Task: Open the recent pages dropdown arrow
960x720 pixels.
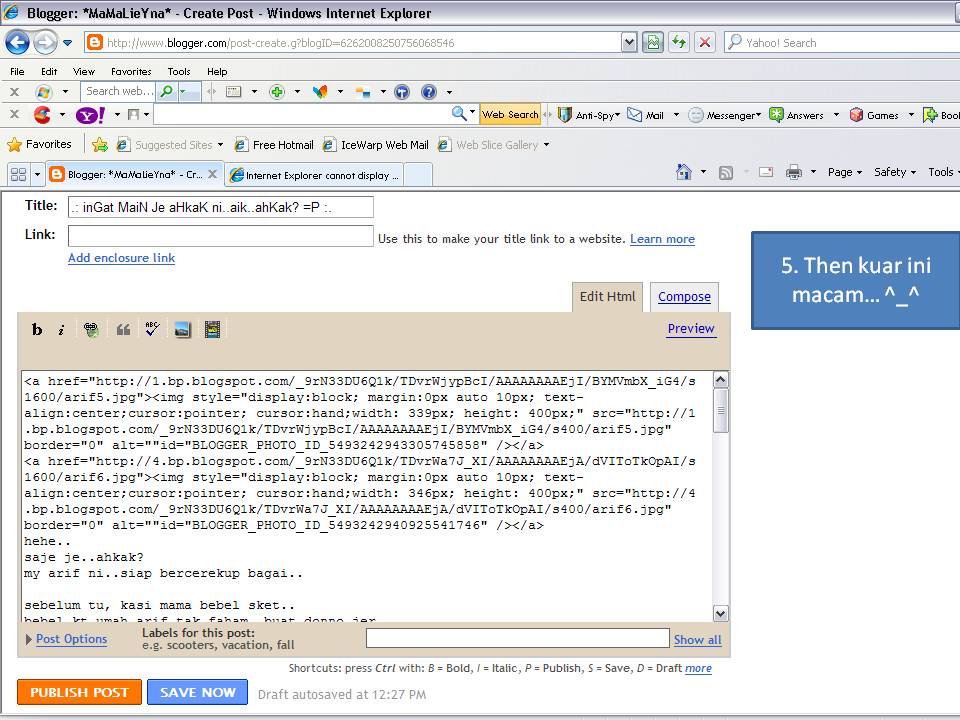Action: click(67, 43)
